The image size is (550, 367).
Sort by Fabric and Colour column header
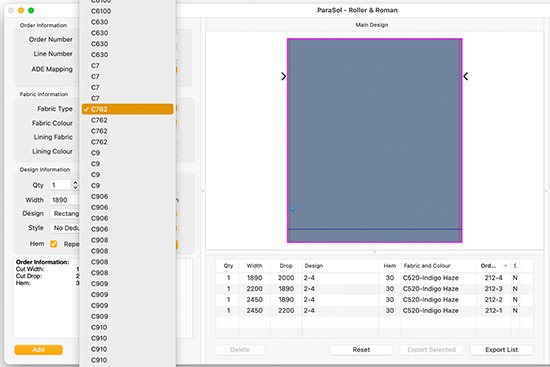(x=438, y=266)
